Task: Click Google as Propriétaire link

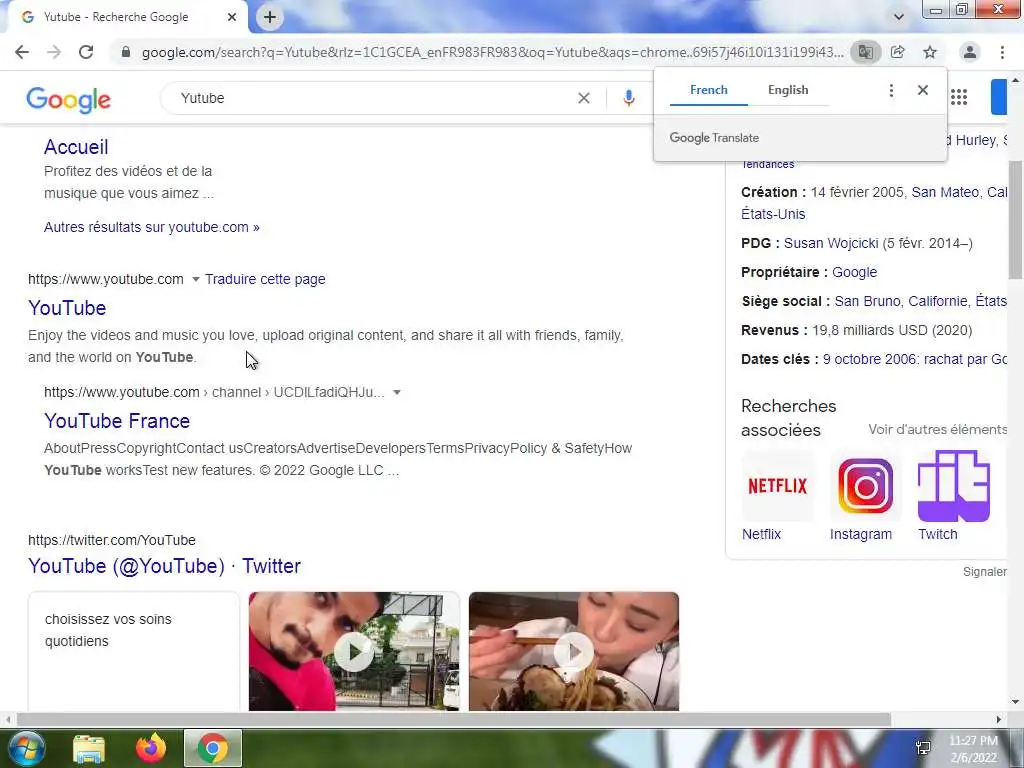Action: click(854, 272)
